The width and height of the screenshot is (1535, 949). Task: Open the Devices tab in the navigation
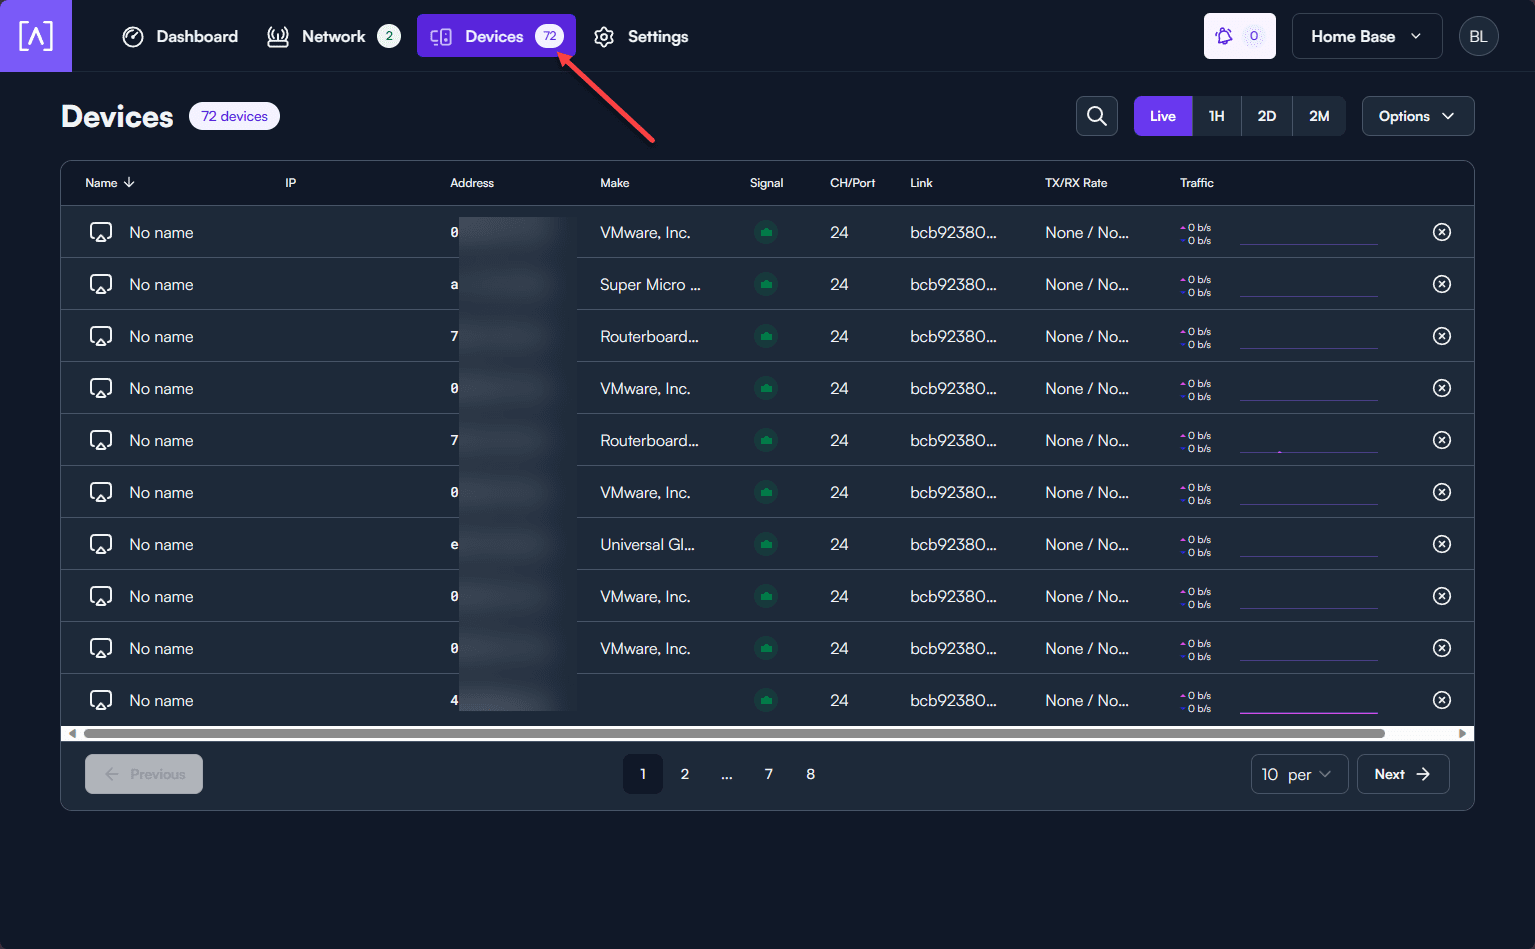[x=496, y=36]
